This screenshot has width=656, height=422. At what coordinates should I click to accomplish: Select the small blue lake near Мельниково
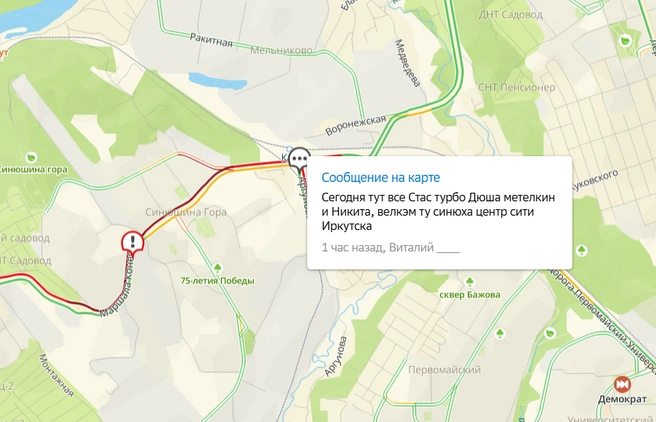click(x=217, y=81)
